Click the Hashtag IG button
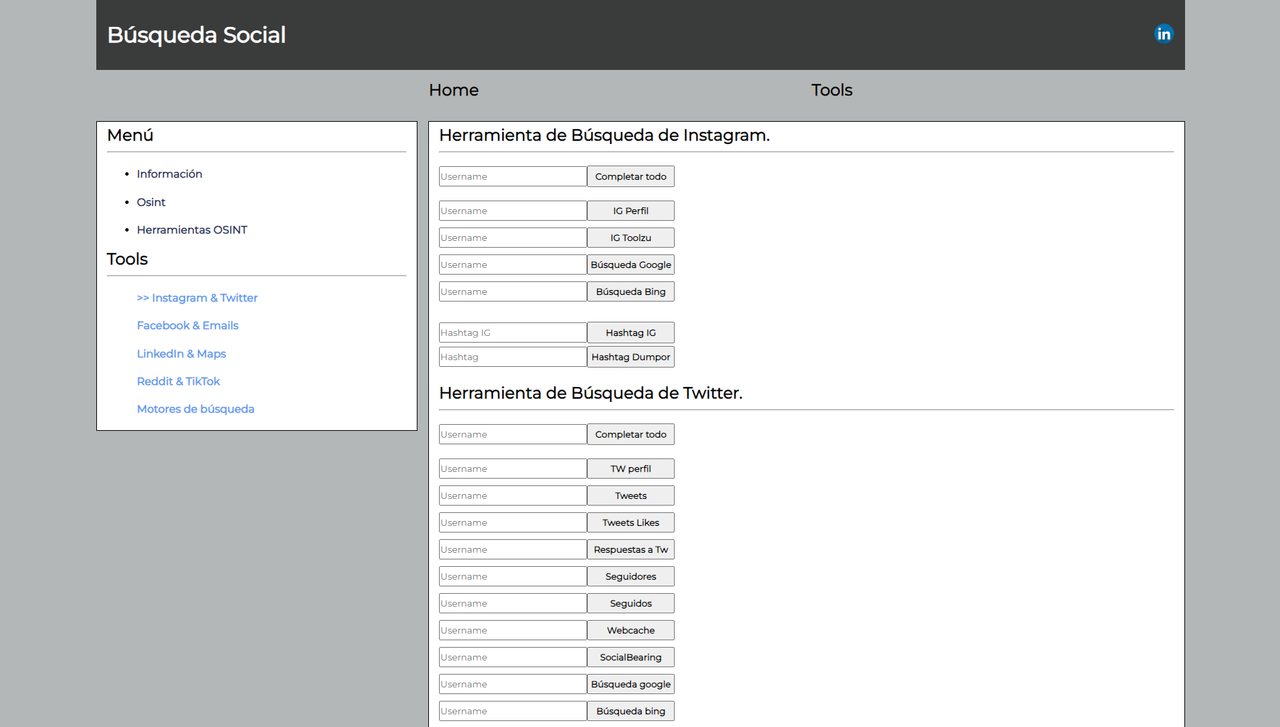Viewport: 1280px width, 727px height. click(x=631, y=333)
